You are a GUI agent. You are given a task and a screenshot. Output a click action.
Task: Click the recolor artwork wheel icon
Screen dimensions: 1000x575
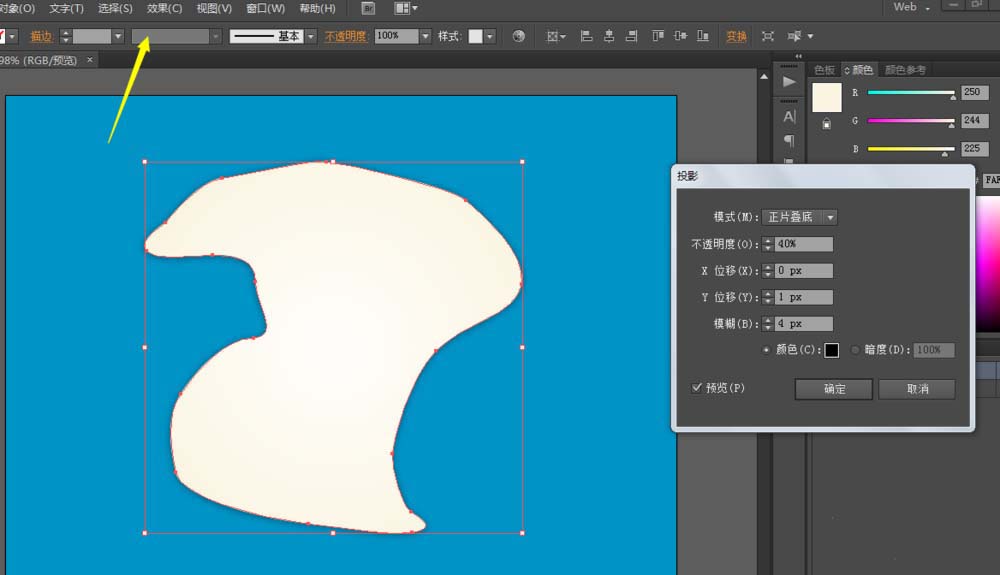[x=518, y=36]
